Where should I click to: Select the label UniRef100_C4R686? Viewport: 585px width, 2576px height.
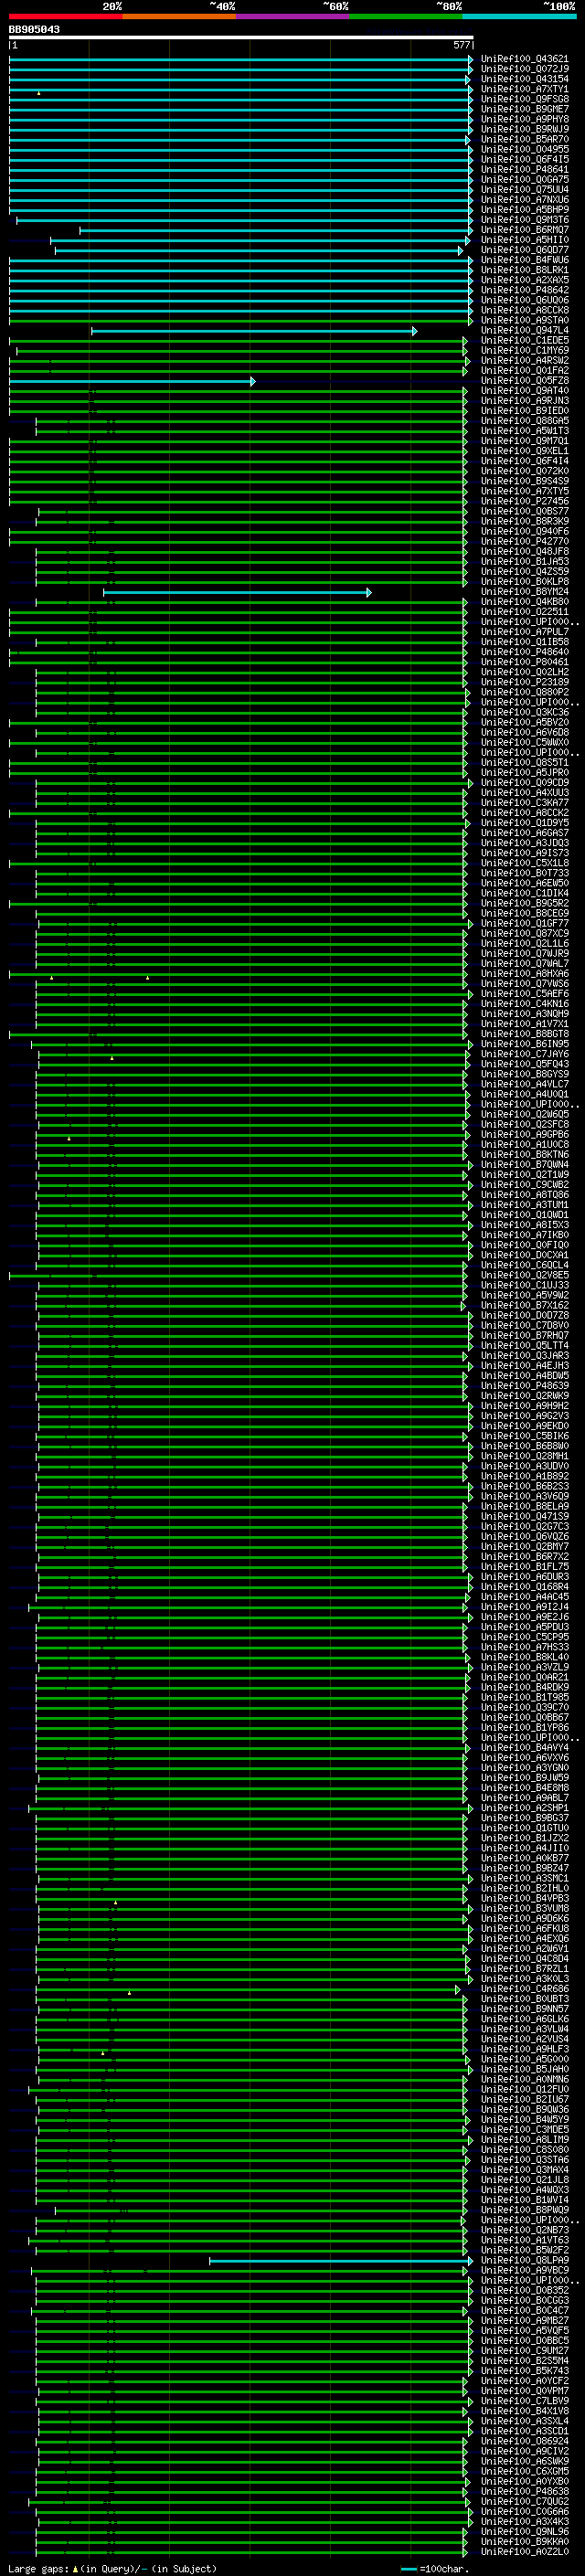tap(524, 1989)
